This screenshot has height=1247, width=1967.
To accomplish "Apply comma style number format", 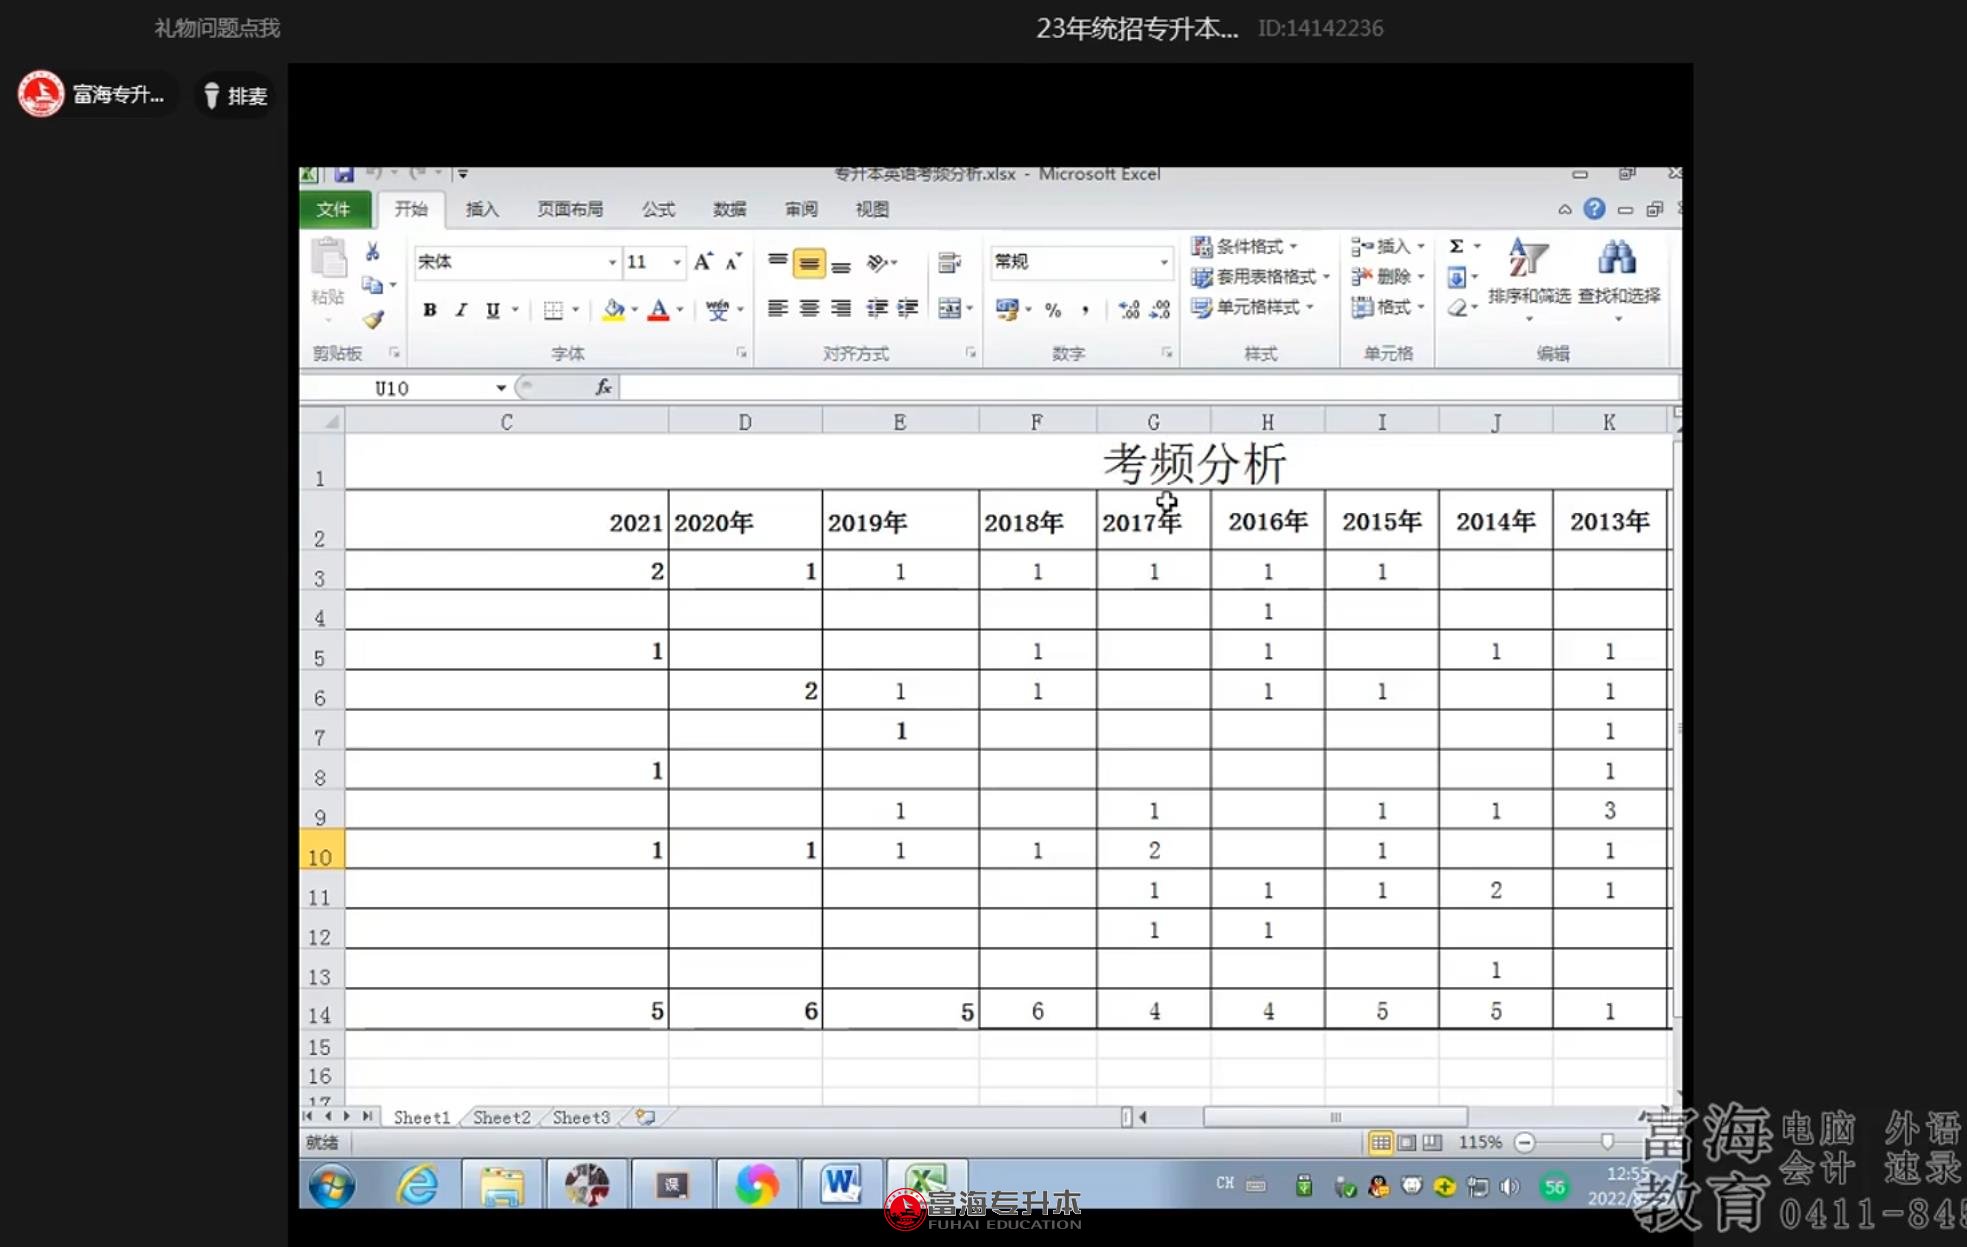I will 1085,310.
